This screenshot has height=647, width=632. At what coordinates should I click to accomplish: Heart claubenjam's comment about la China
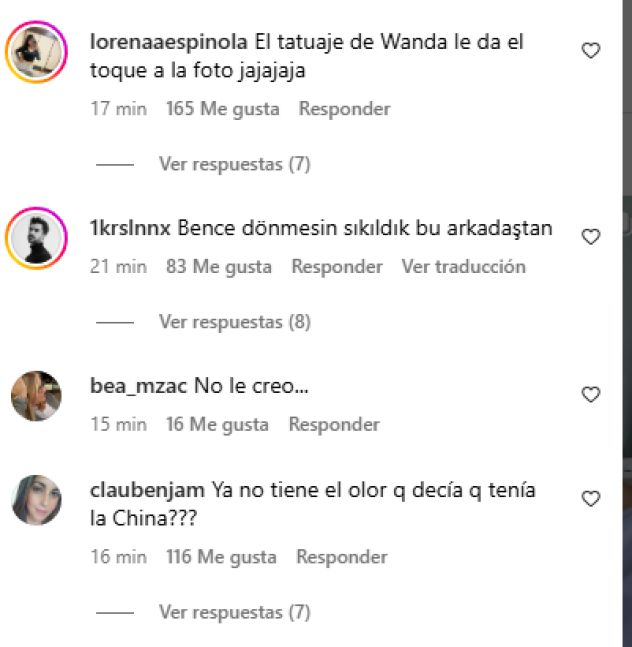[591, 498]
